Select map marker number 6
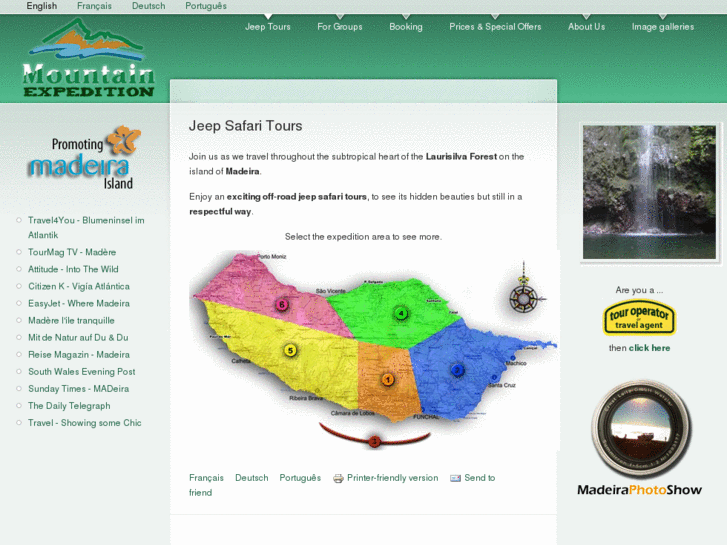 point(281,305)
